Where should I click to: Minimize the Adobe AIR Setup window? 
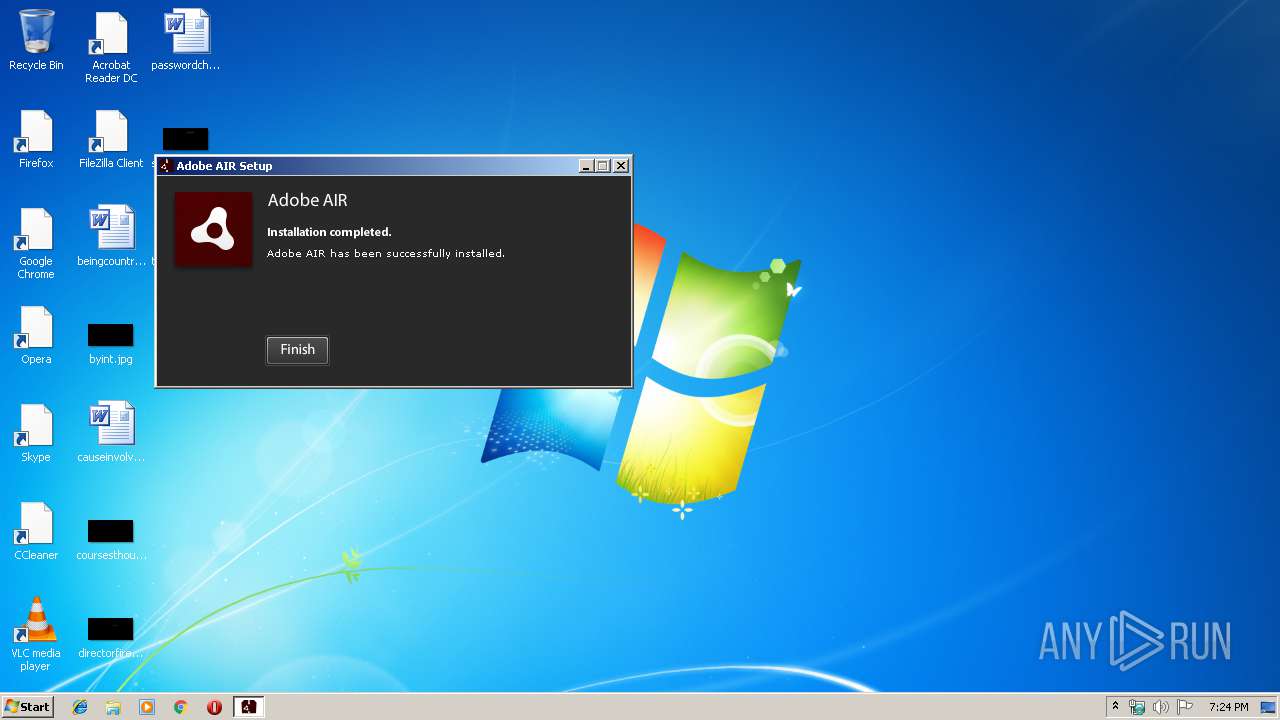coord(586,166)
